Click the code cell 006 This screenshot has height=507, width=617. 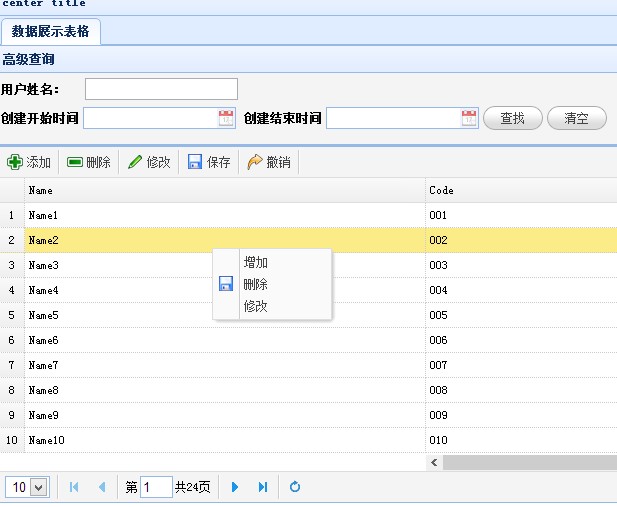pos(521,340)
